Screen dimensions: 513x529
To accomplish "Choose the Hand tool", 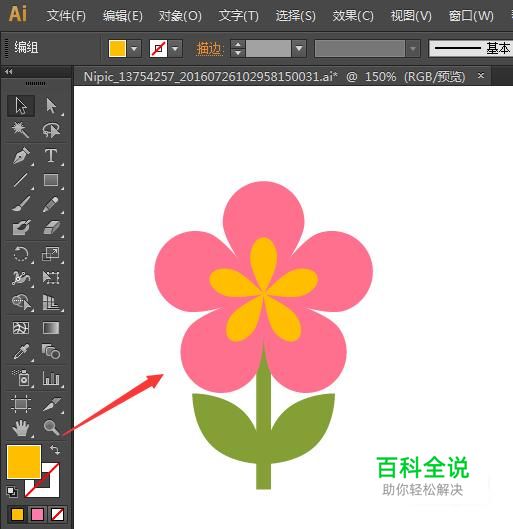I will pos(21,428).
